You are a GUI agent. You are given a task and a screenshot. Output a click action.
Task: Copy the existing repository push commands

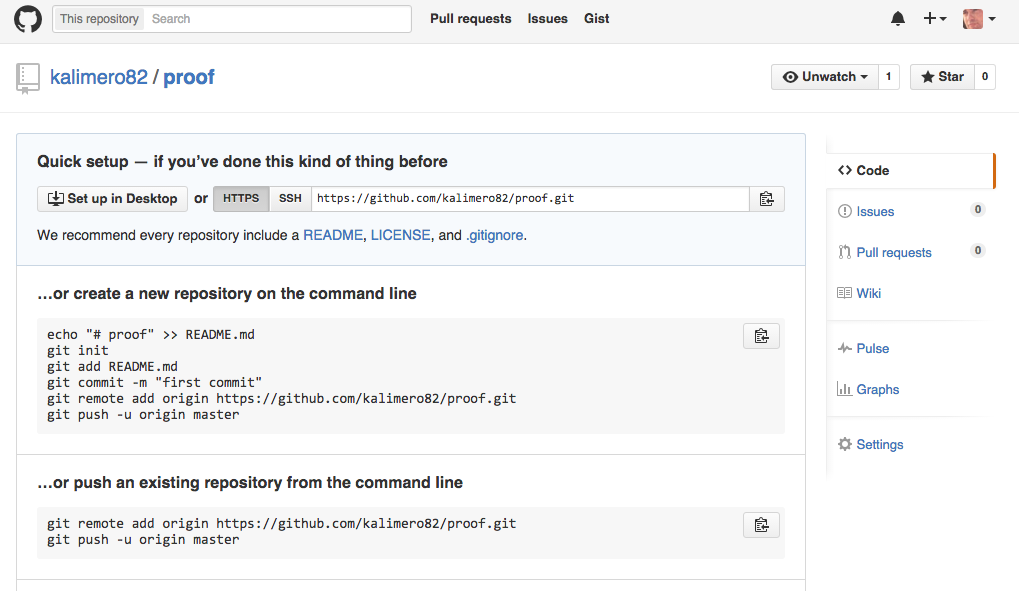(x=761, y=524)
